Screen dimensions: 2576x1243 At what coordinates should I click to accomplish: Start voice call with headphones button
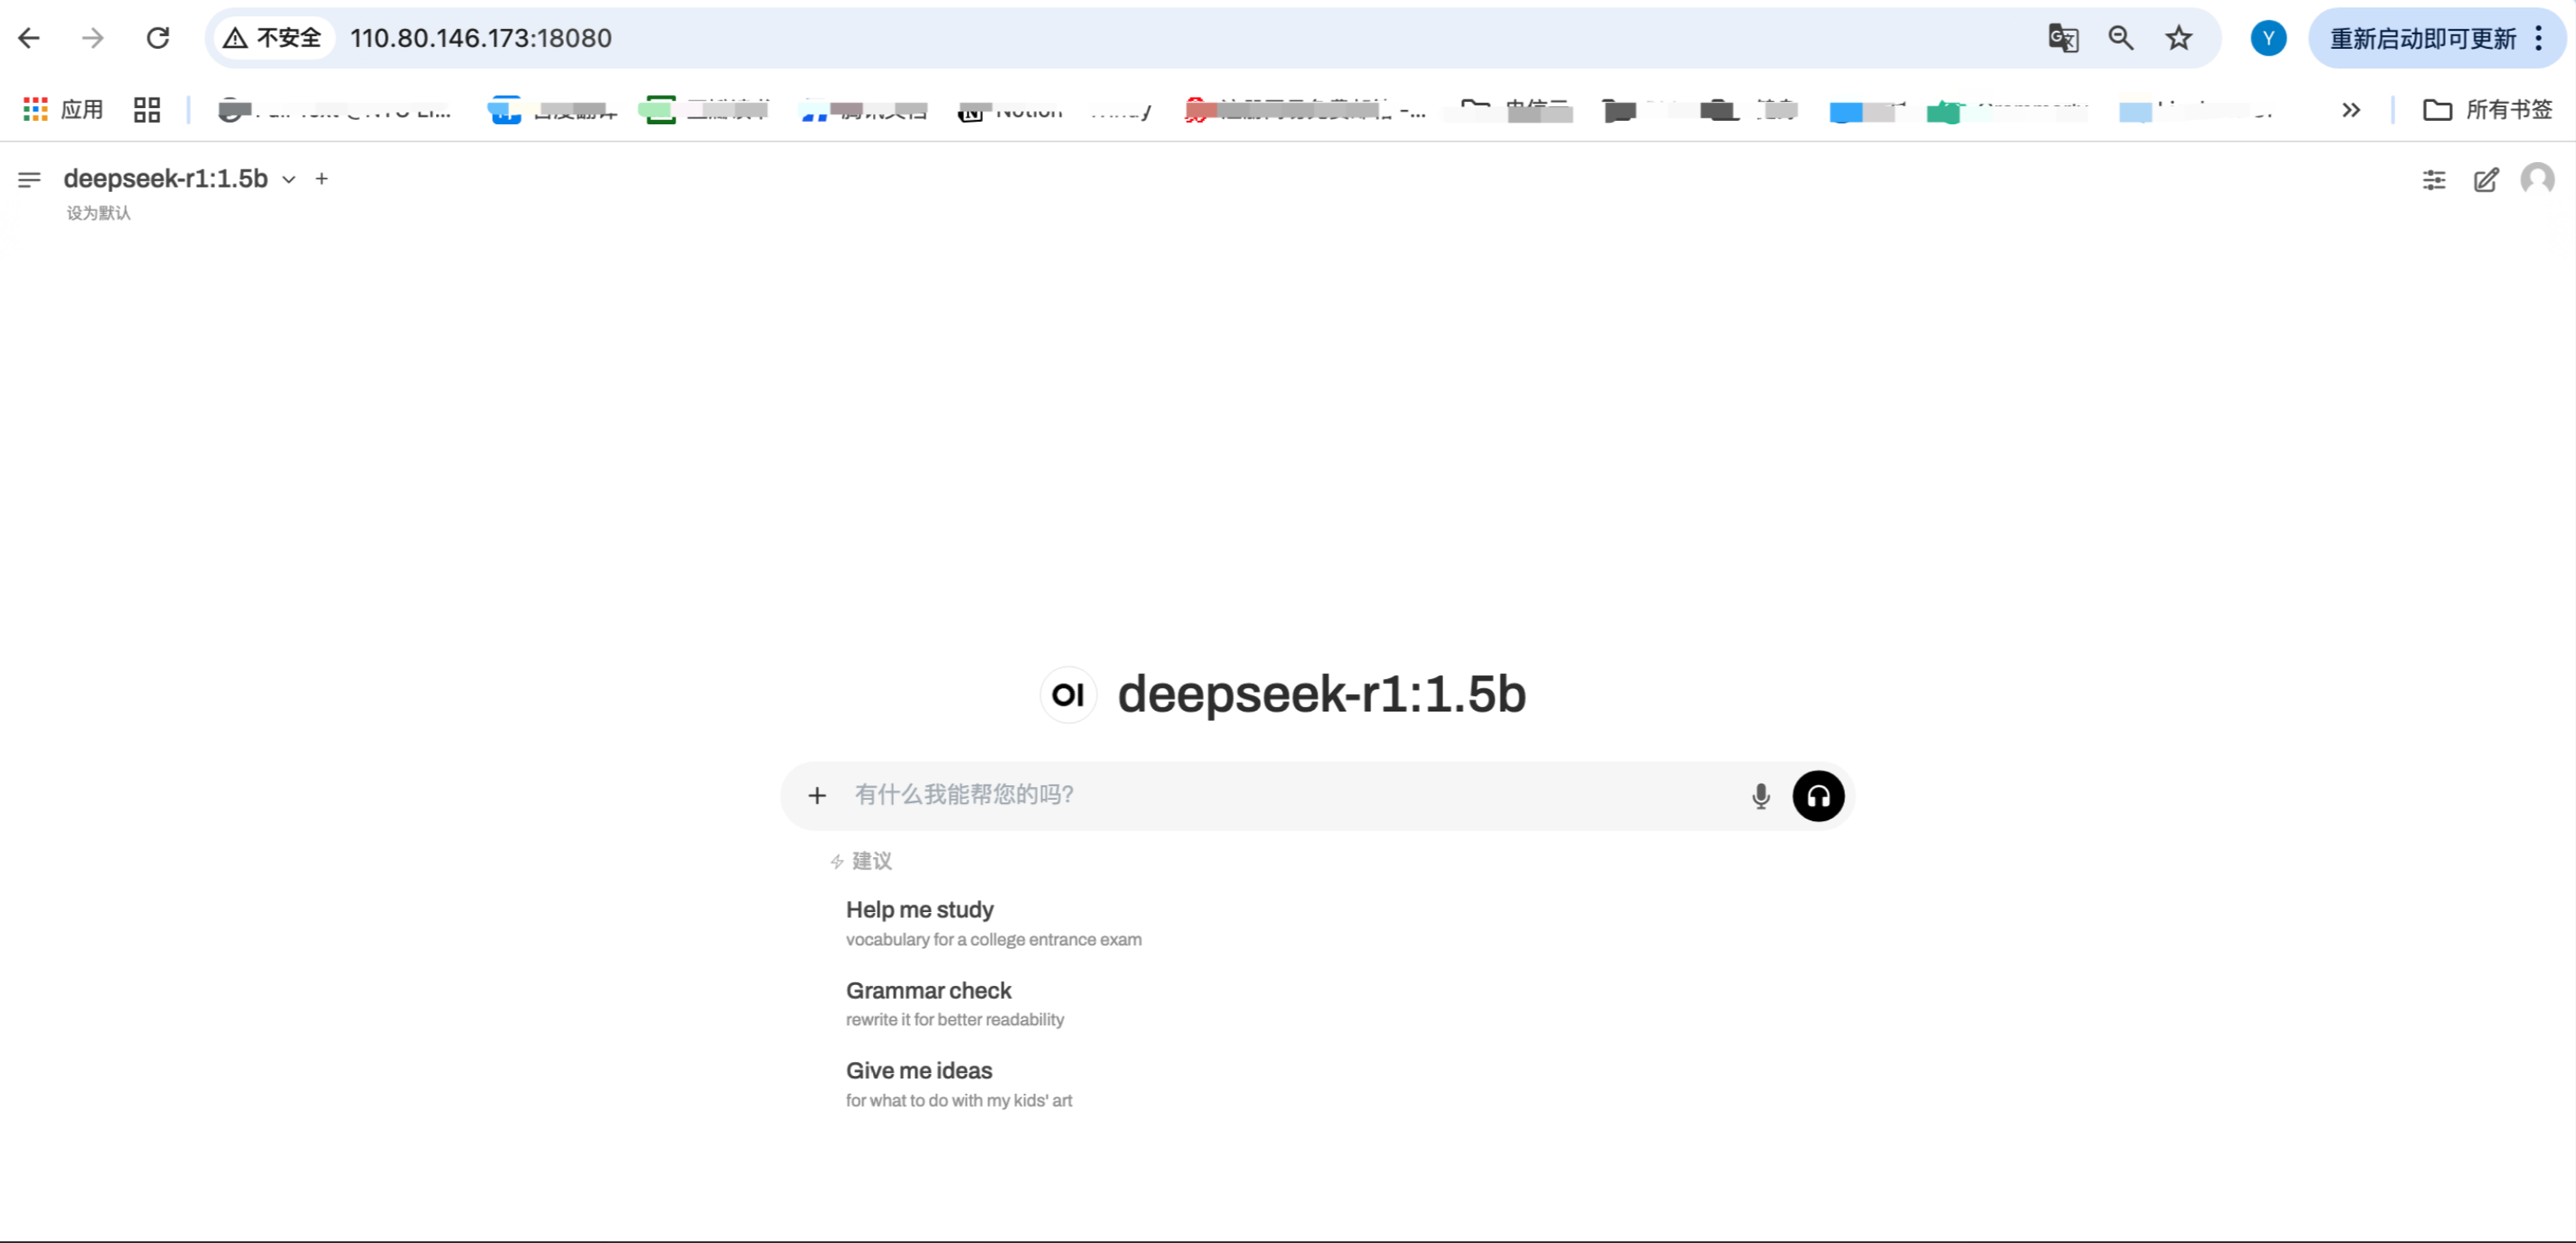tap(1818, 796)
